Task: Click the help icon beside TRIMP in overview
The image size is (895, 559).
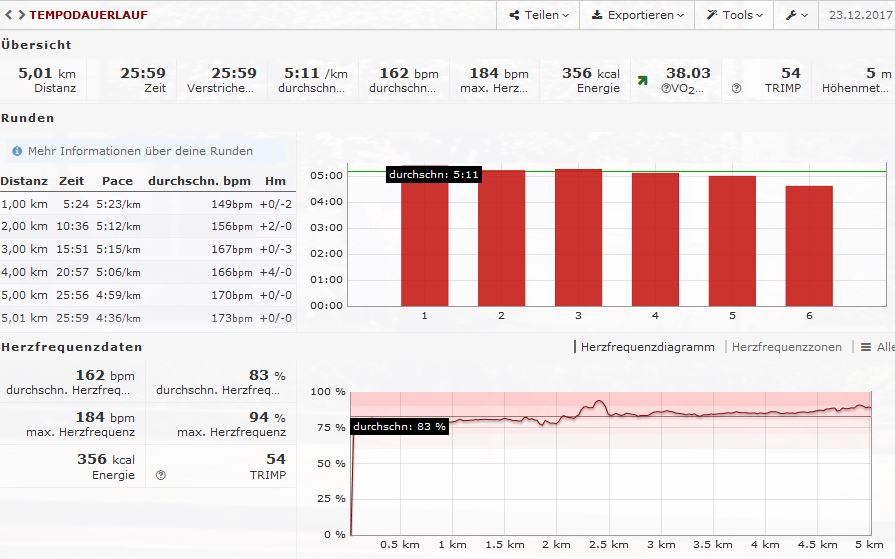Action: [737, 88]
